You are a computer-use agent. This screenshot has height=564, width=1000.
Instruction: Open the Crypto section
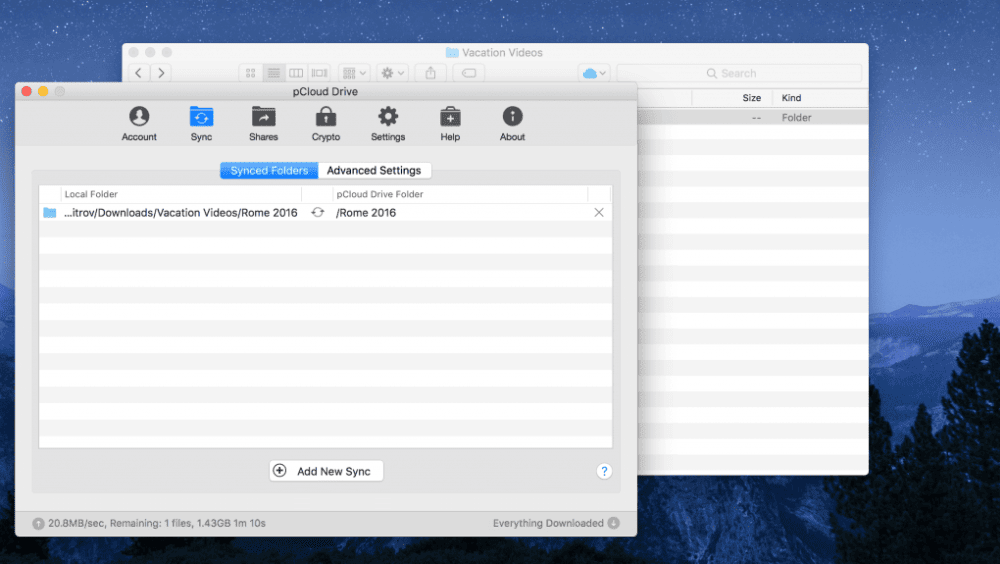pyautogui.click(x=325, y=124)
